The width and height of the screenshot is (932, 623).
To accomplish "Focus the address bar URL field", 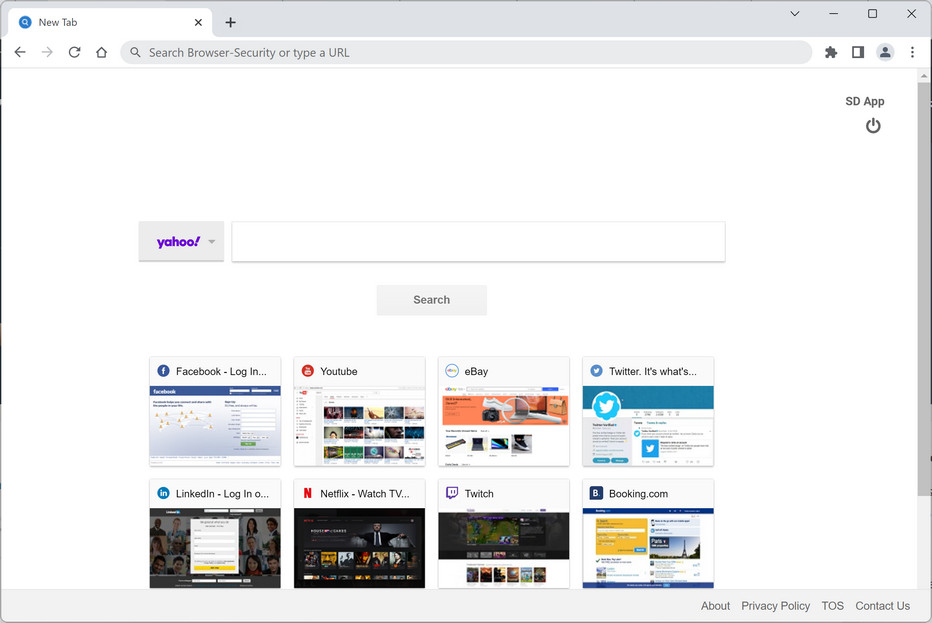I will click(x=466, y=52).
